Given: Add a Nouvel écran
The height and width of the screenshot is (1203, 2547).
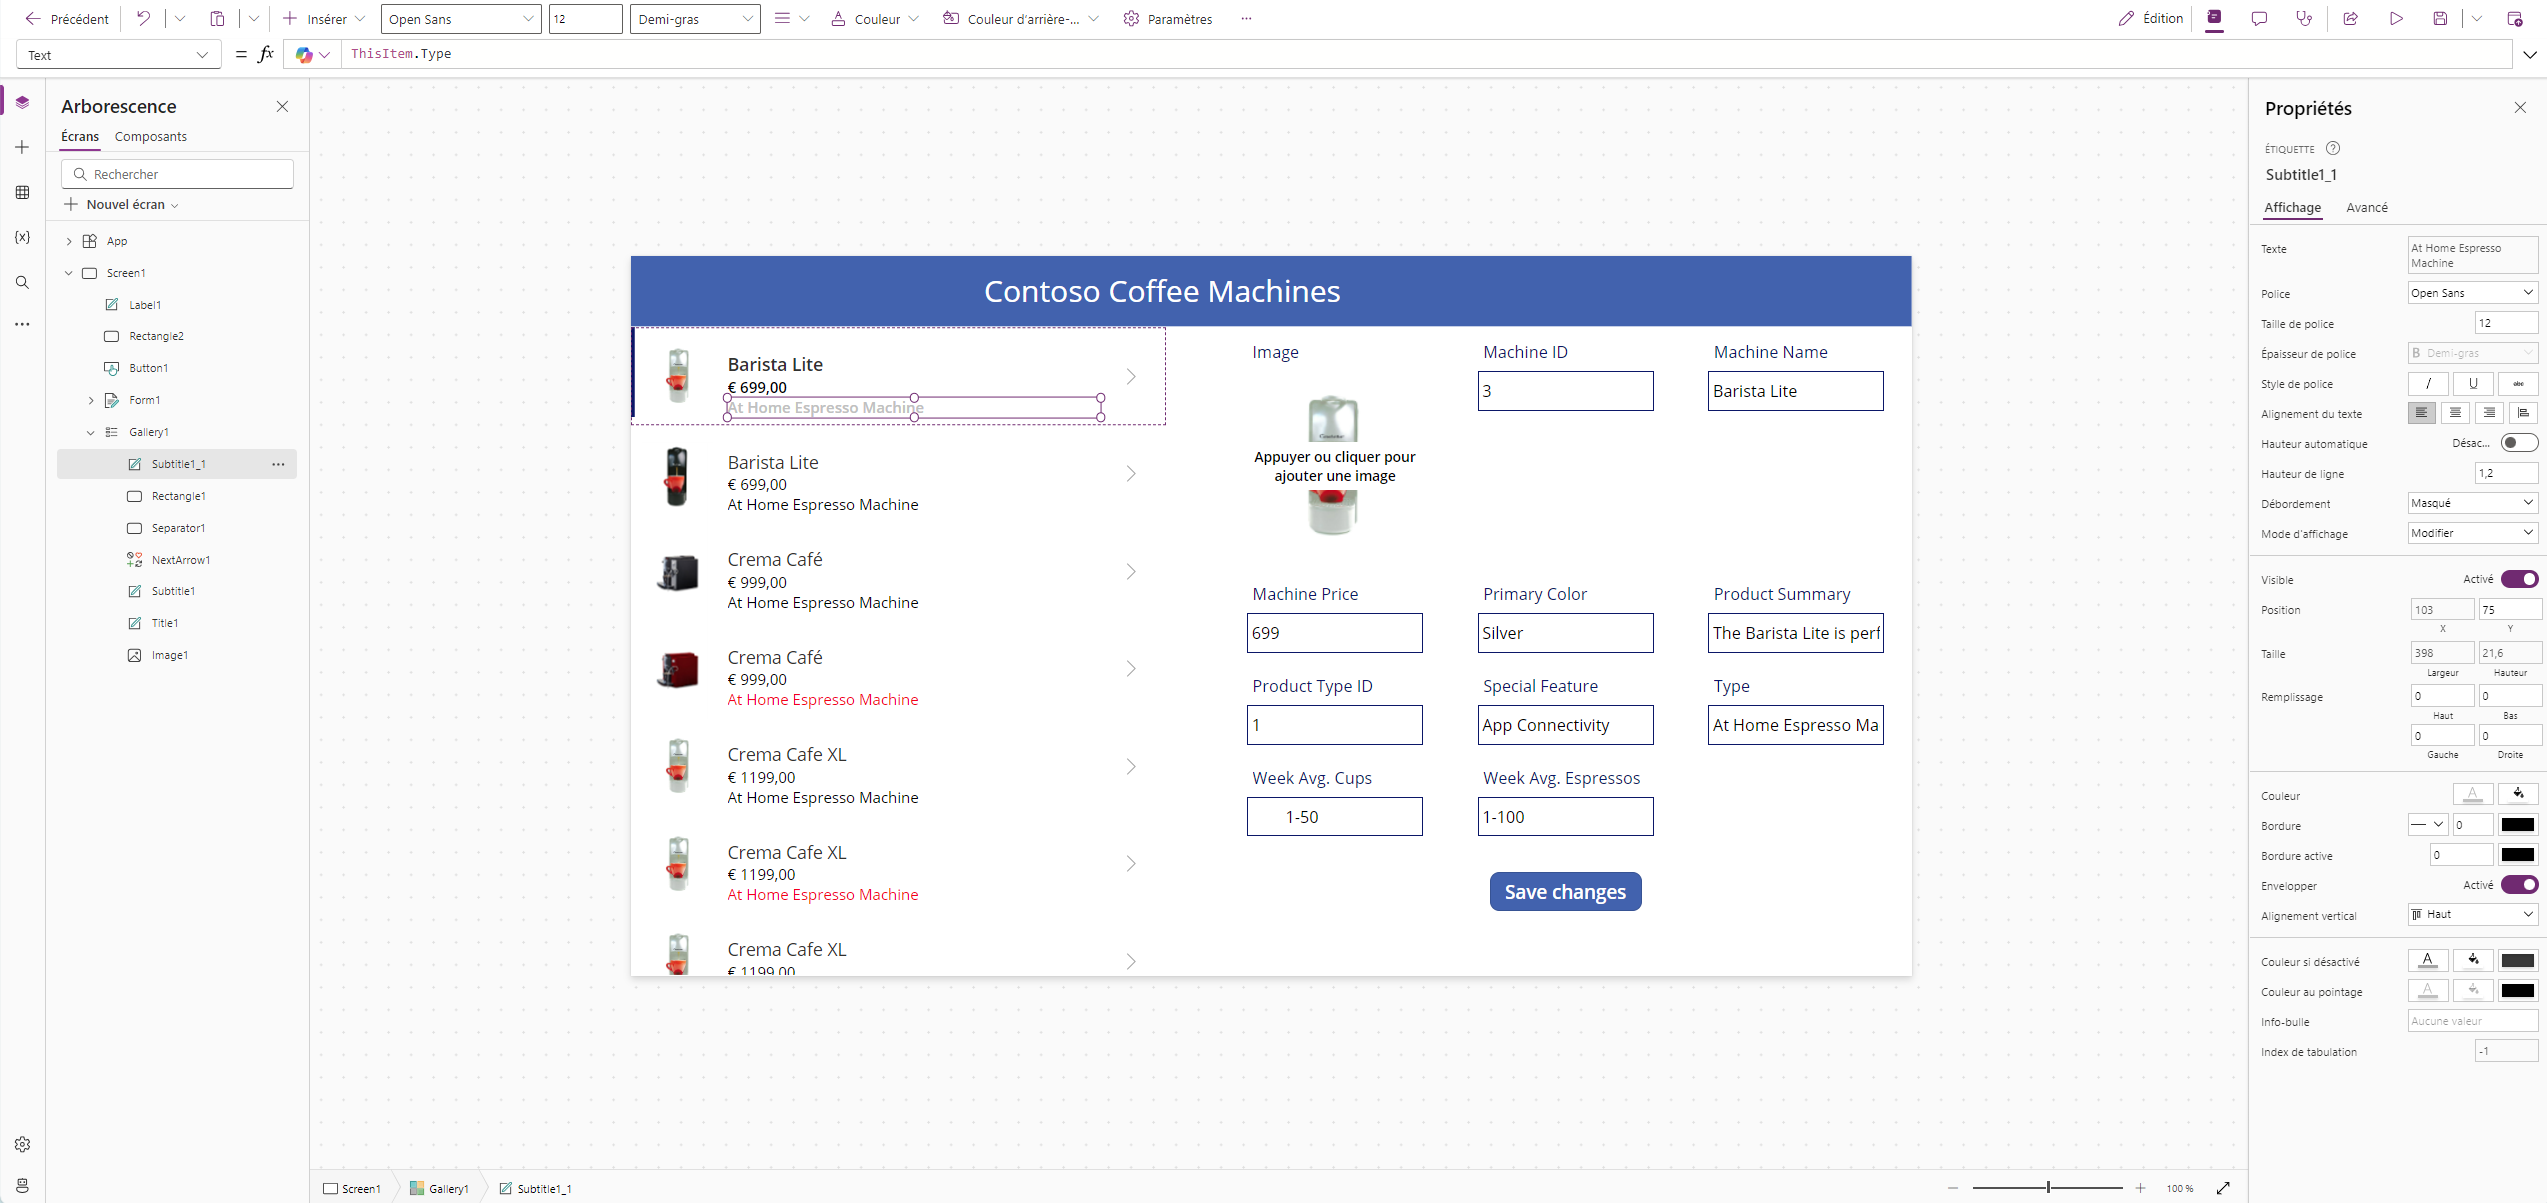Looking at the screenshot, I should click(122, 204).
